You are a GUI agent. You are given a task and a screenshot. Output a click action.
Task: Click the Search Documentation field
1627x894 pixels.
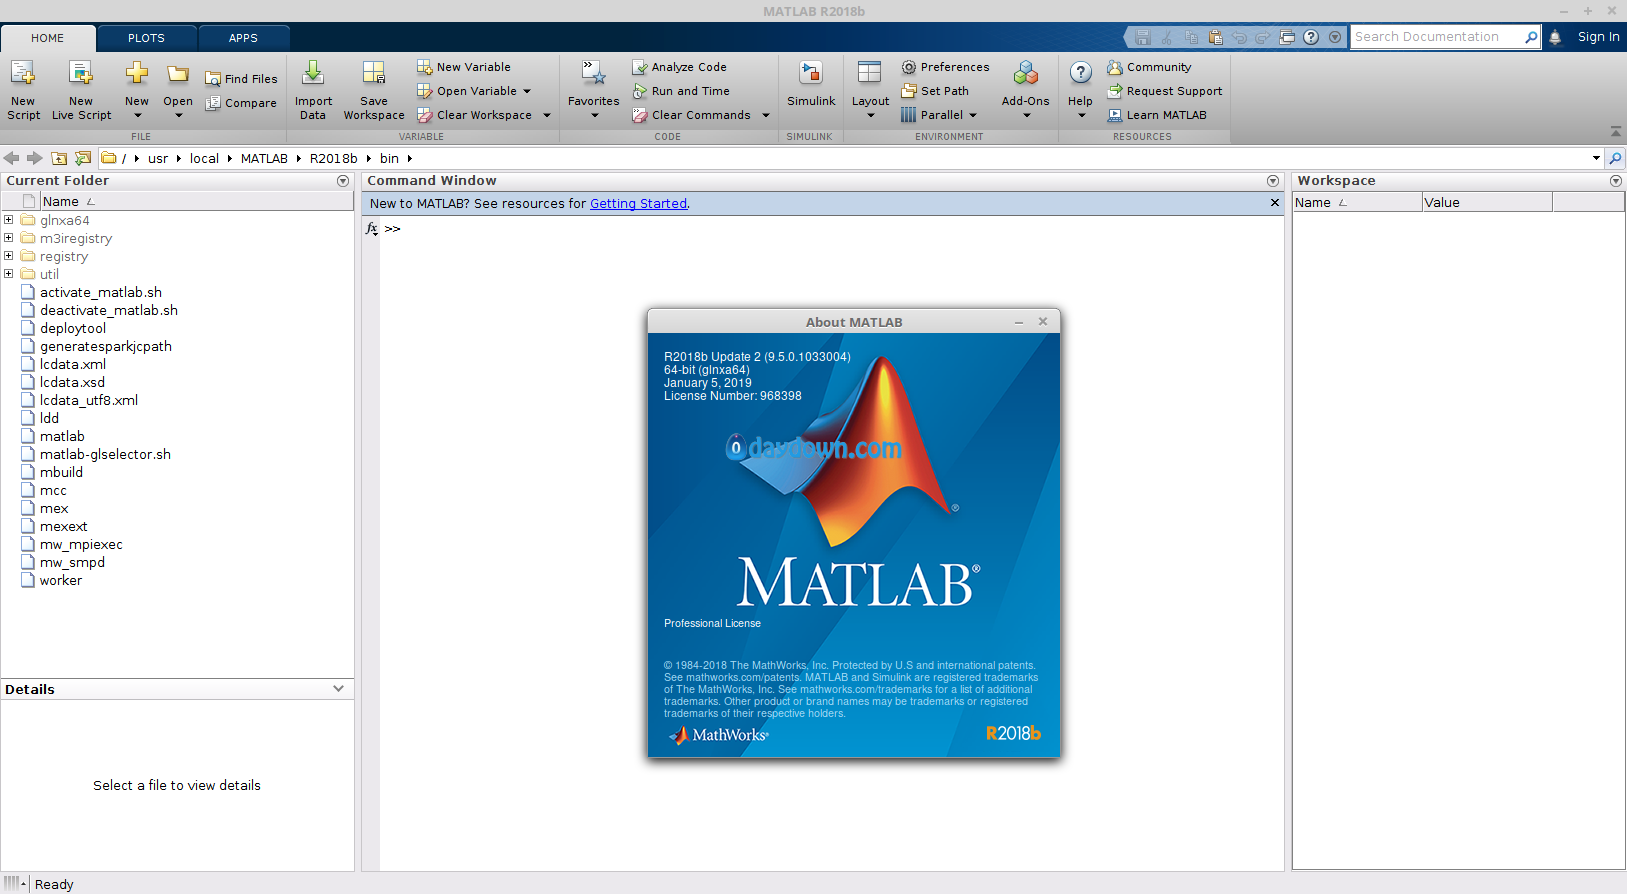[x=1436, y=37]
